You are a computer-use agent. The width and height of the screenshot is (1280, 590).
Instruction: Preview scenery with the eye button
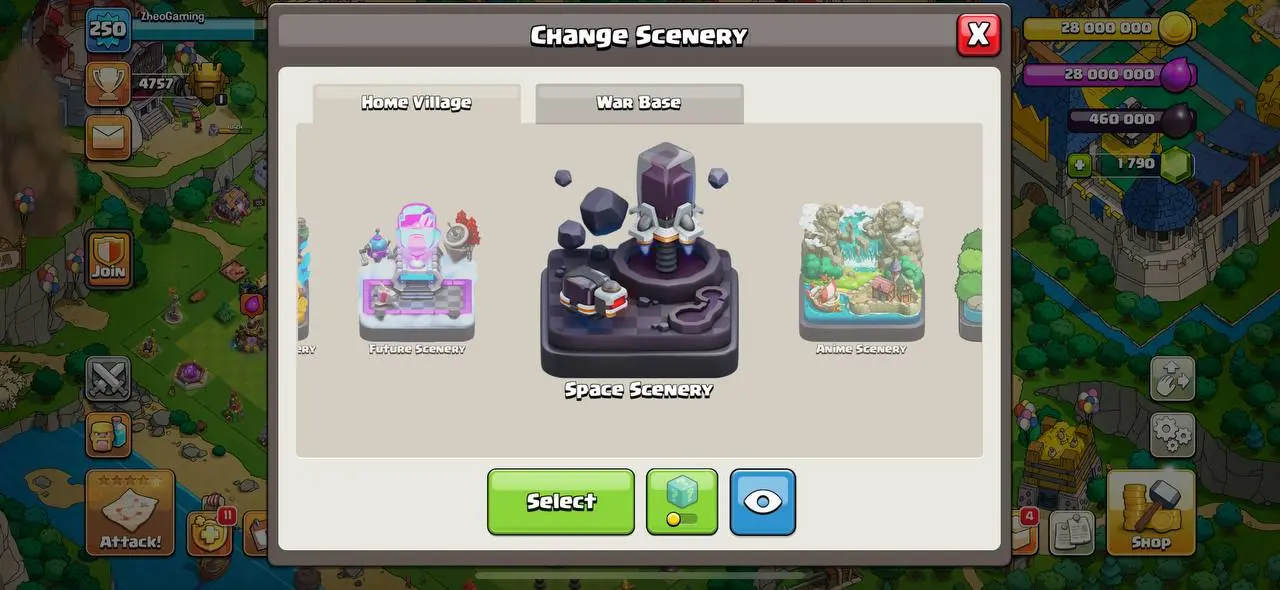763,501
